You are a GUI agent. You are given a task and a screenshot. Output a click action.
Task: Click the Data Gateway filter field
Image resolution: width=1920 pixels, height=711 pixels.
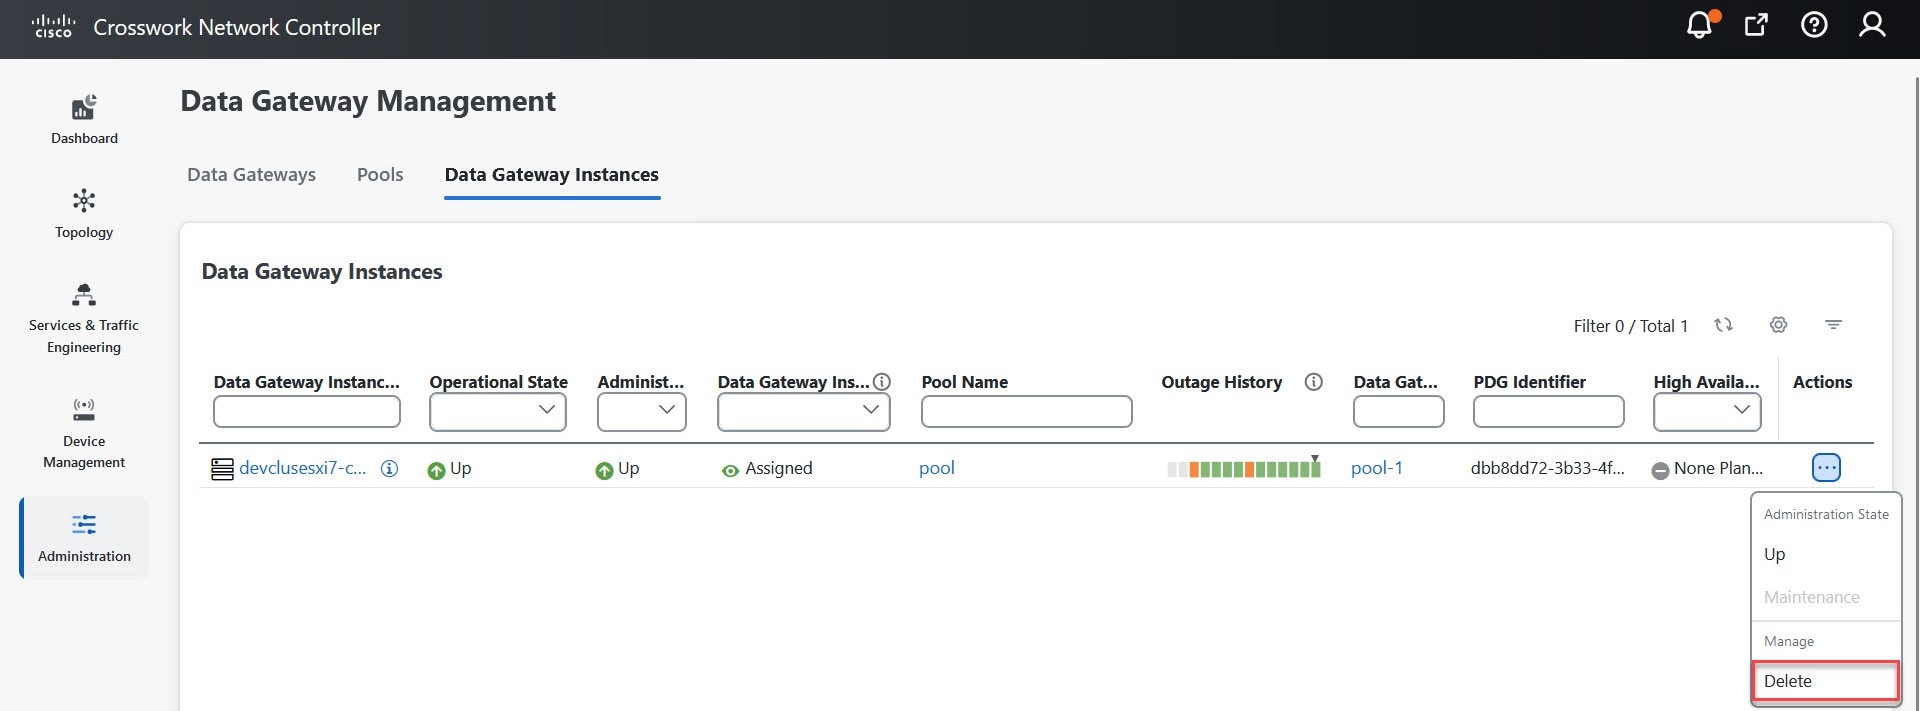[x=1399, y=411]
